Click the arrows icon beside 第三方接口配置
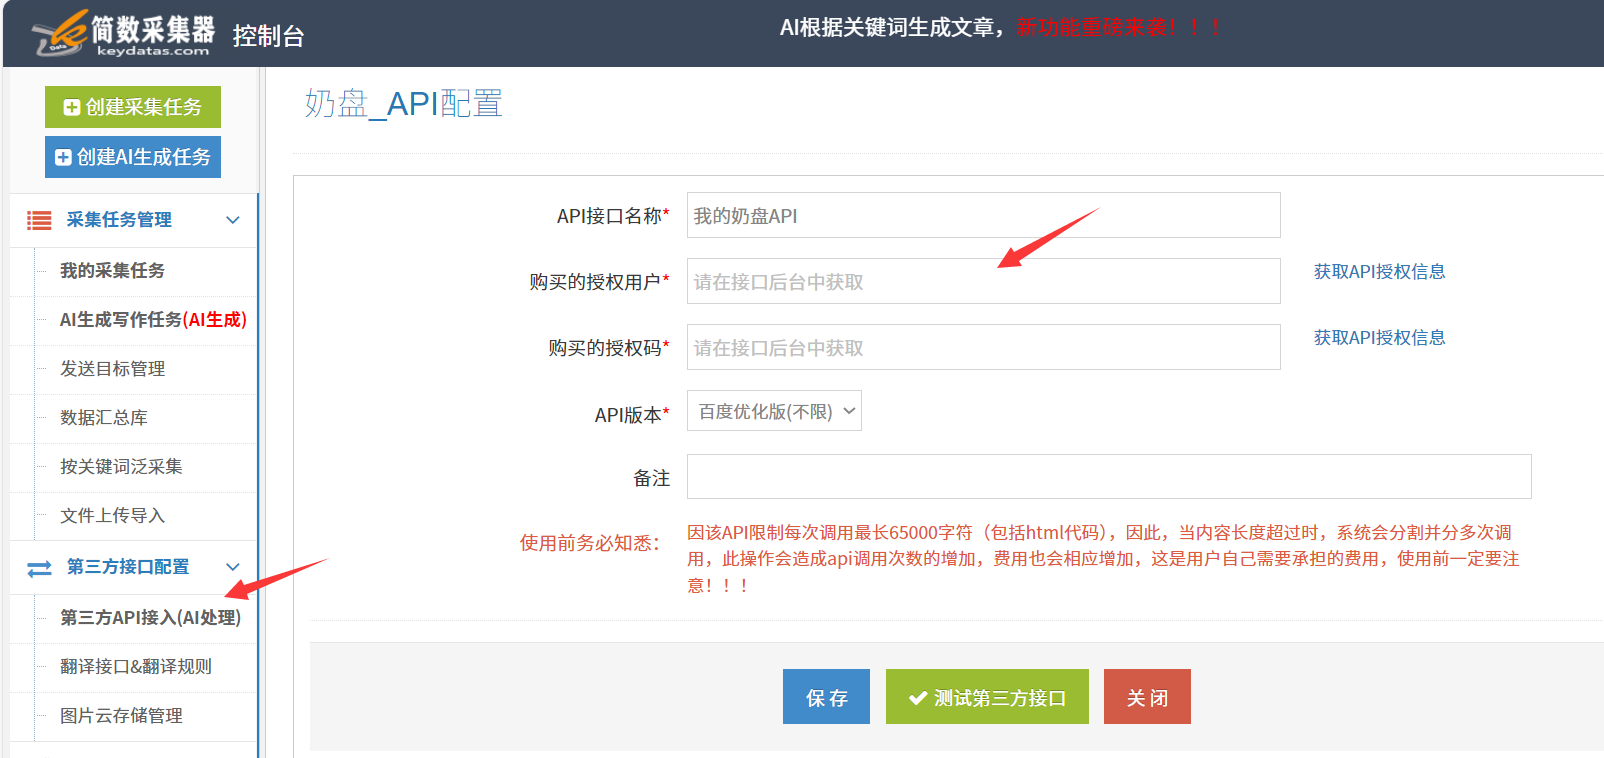Image resolution: width=1604 pixels, height=758 pixels. click(39, 568)
